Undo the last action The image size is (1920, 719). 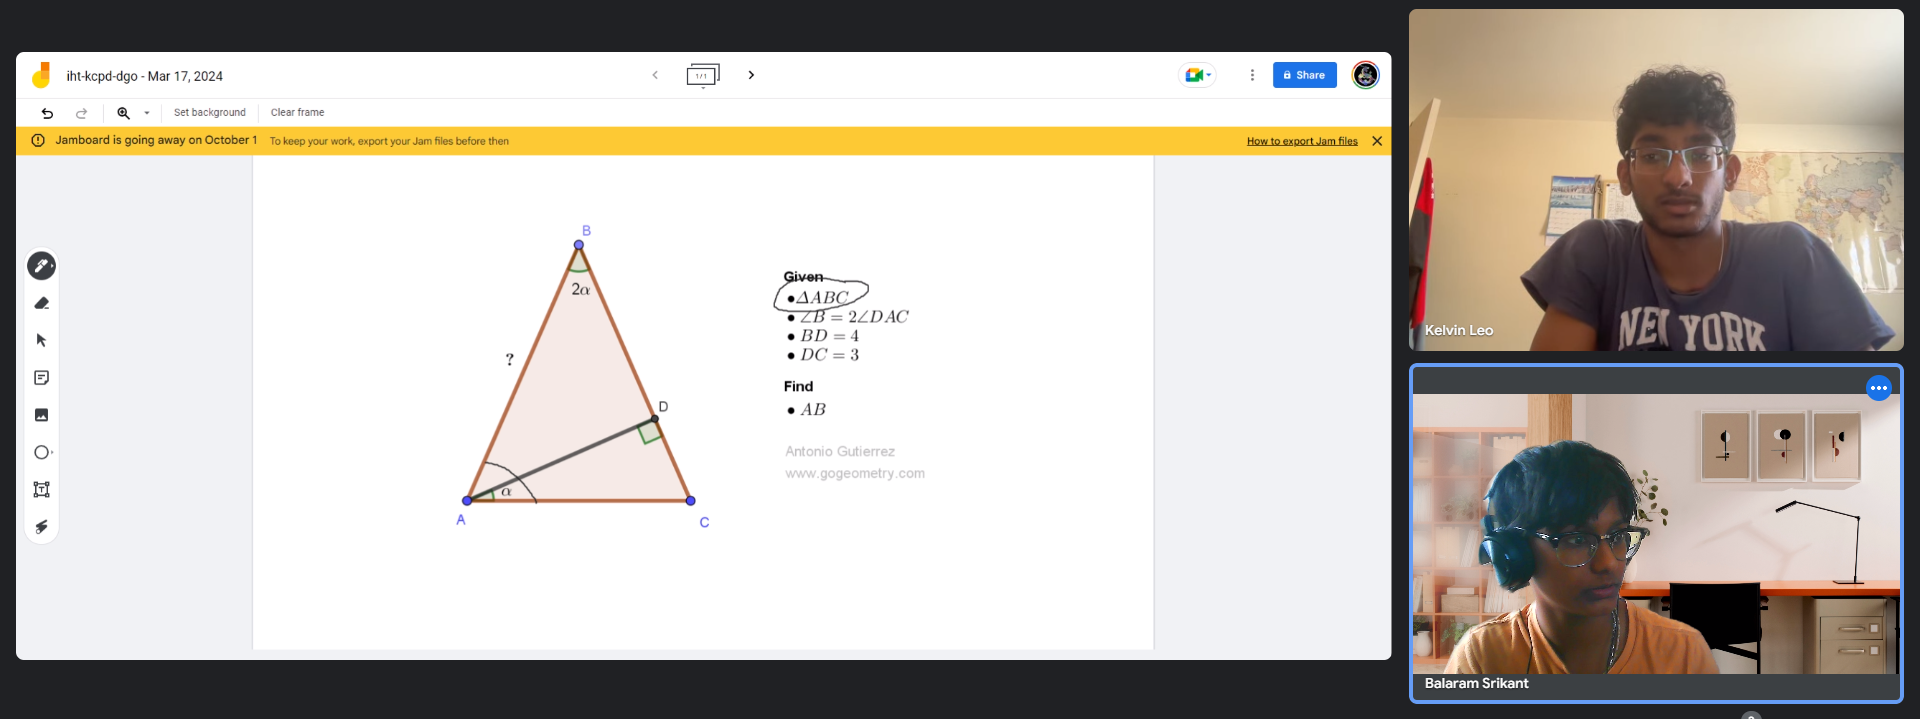tap(47, 113)
